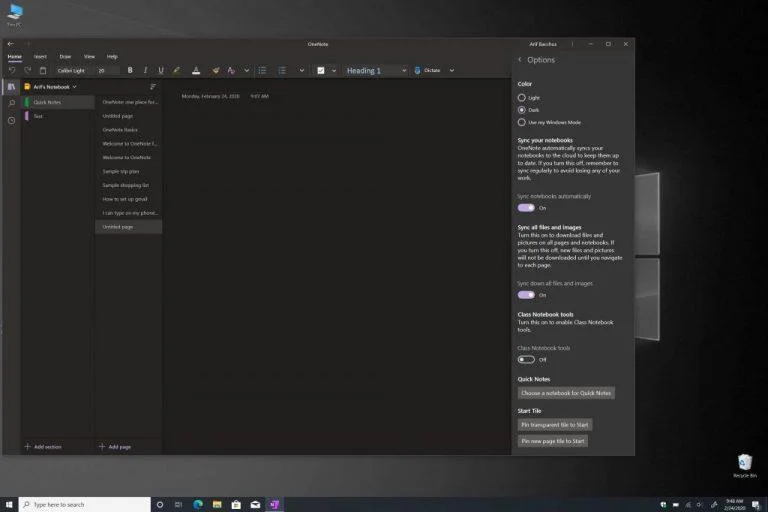Open the Sample shopping list page
768x512 pixels.
[128, 185]
